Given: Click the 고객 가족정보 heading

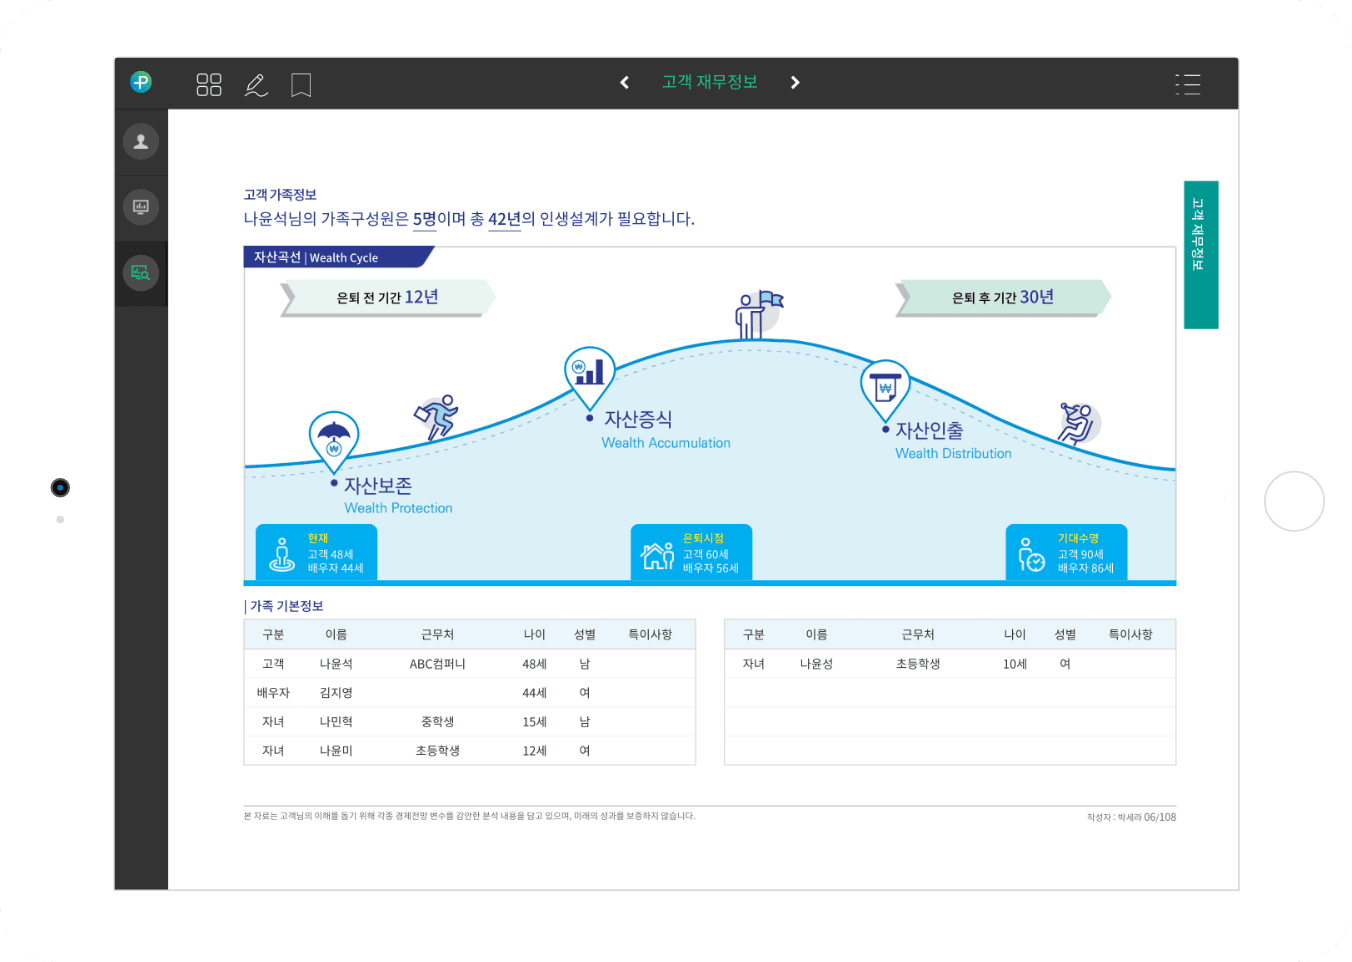Looking at the screenshot, I should (280, 195).
